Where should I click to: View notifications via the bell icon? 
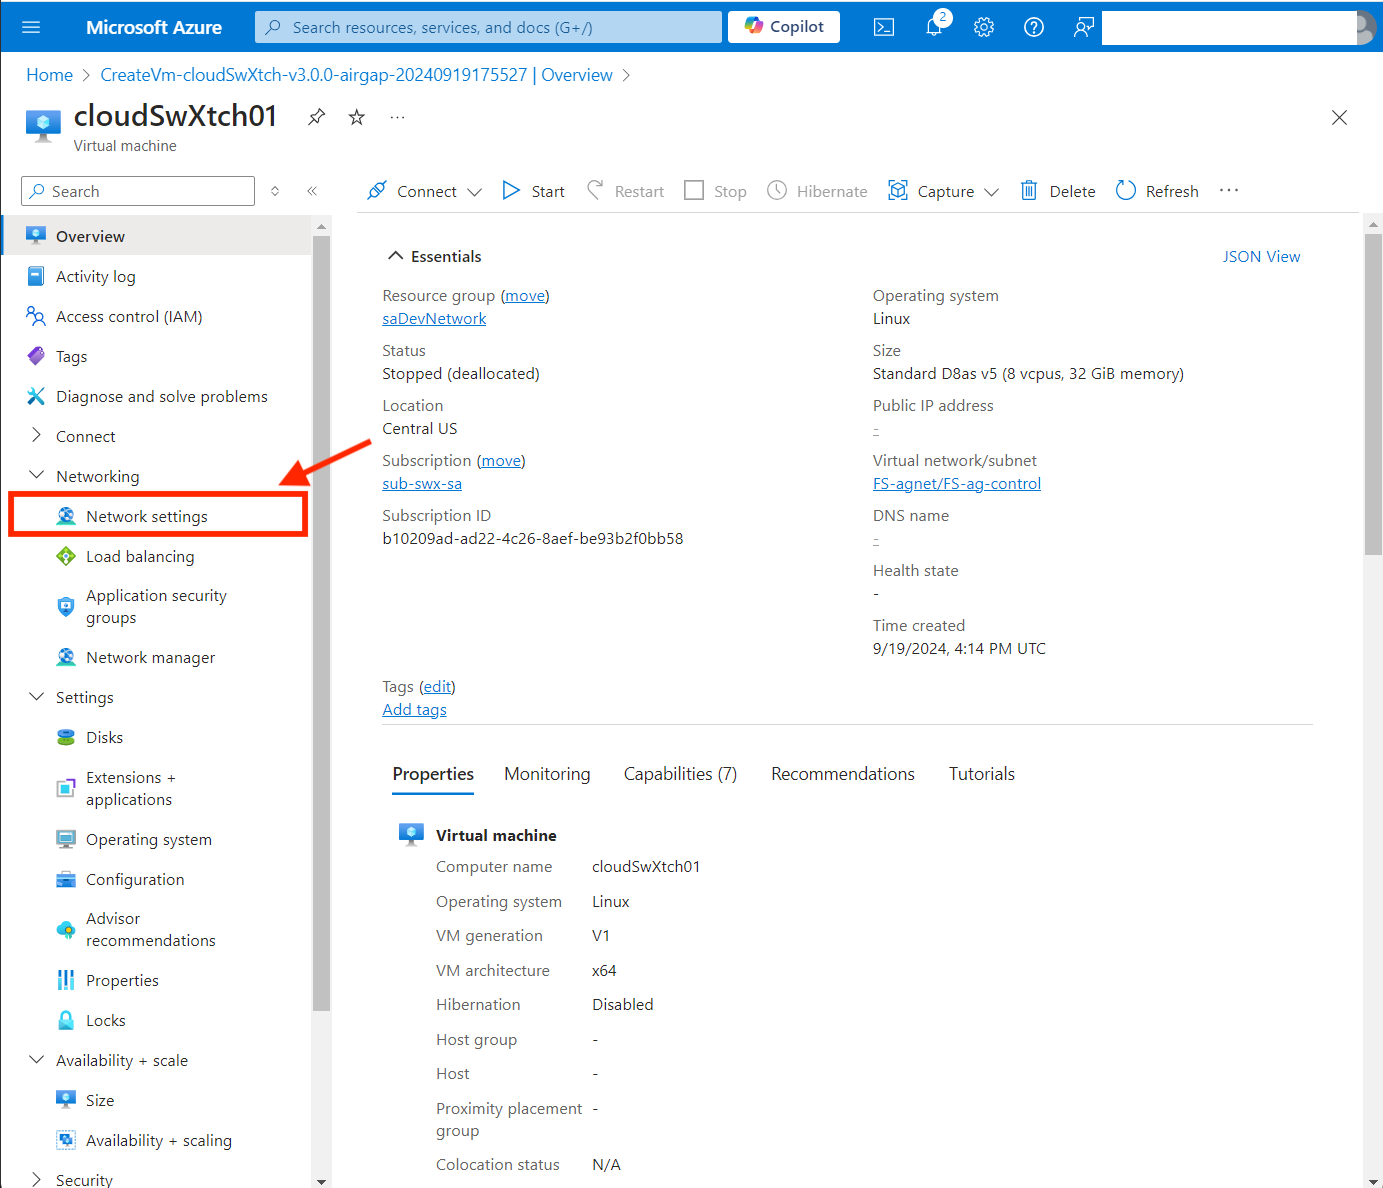pyautogui.click(x=934, y=27)
